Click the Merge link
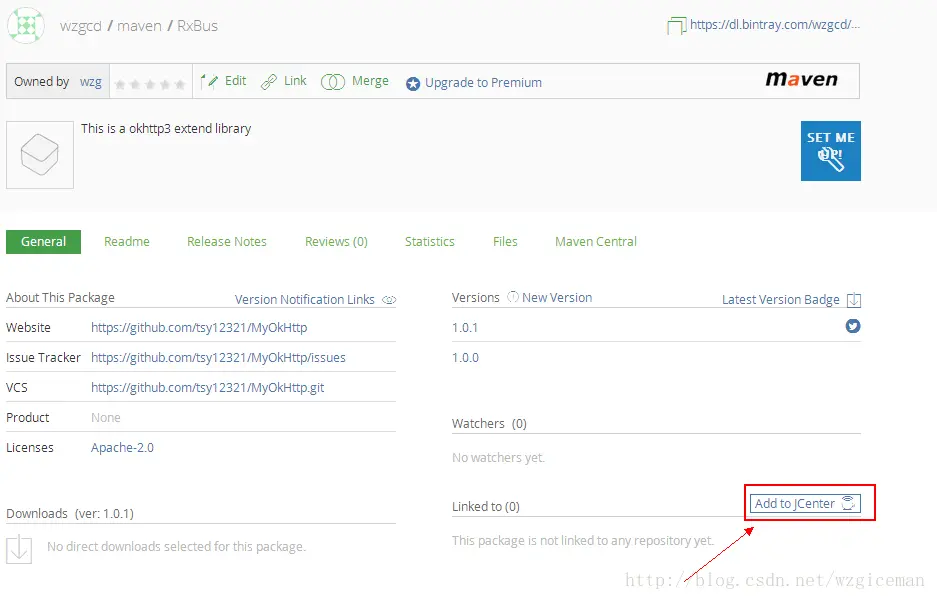 tap(370, 81)
